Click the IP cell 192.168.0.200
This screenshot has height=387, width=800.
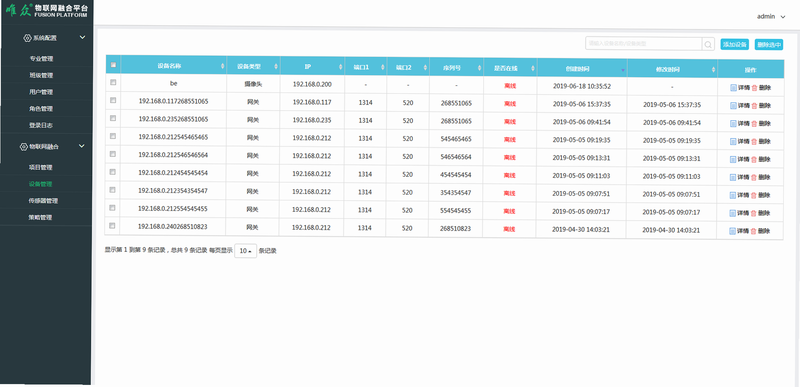click(x=312, y=84)
